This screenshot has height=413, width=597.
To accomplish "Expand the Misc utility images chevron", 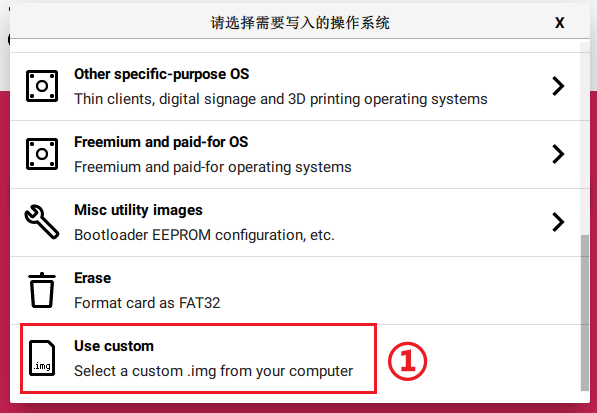I will [558, 222].
